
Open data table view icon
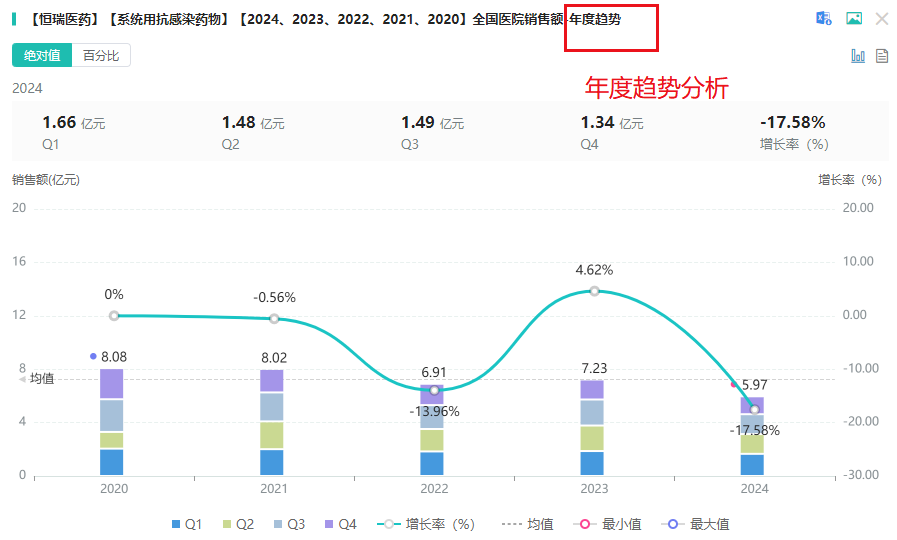pyautogui.click(x=882, y=56)
